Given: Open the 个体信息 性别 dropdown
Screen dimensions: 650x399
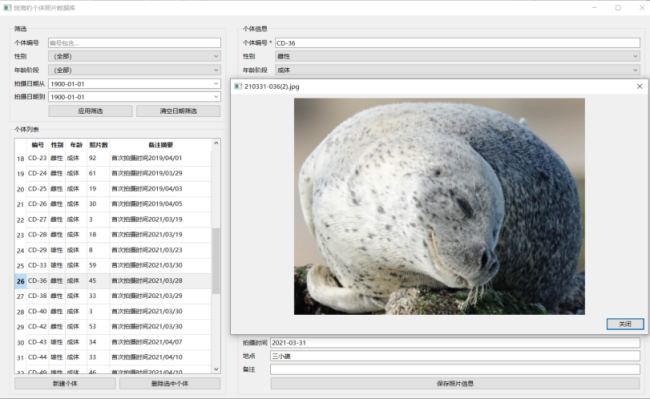Looking at the screenshot, I should [457, 56].
